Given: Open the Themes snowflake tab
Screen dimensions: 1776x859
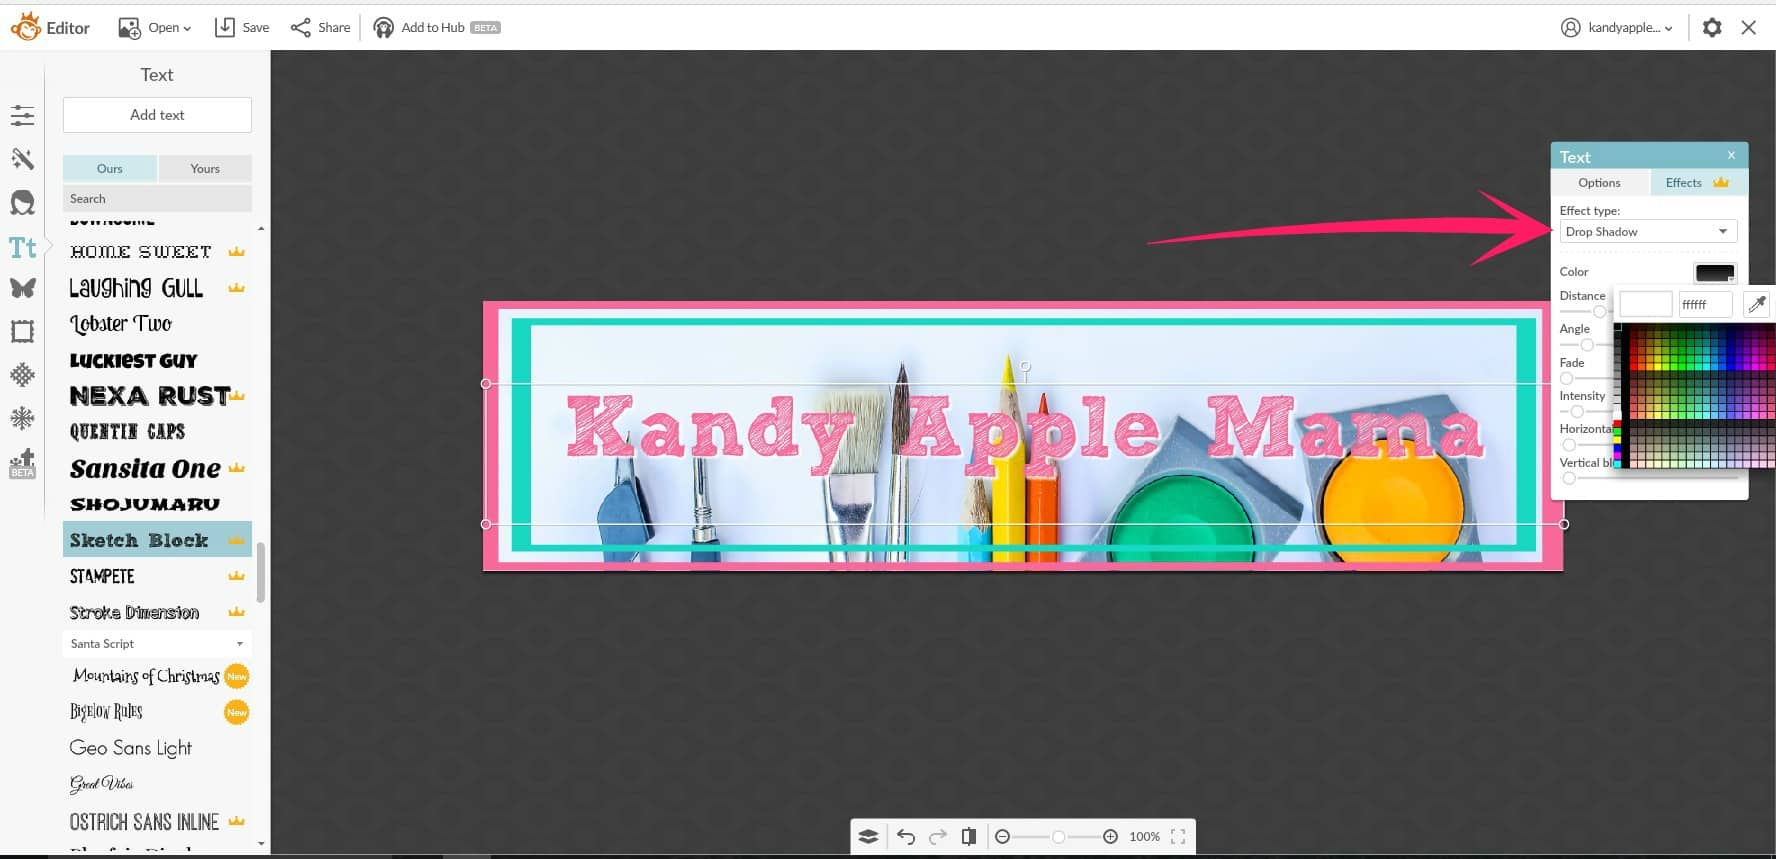Looking at the screenshot, I should pyautogui.click(x=22, y=418).
